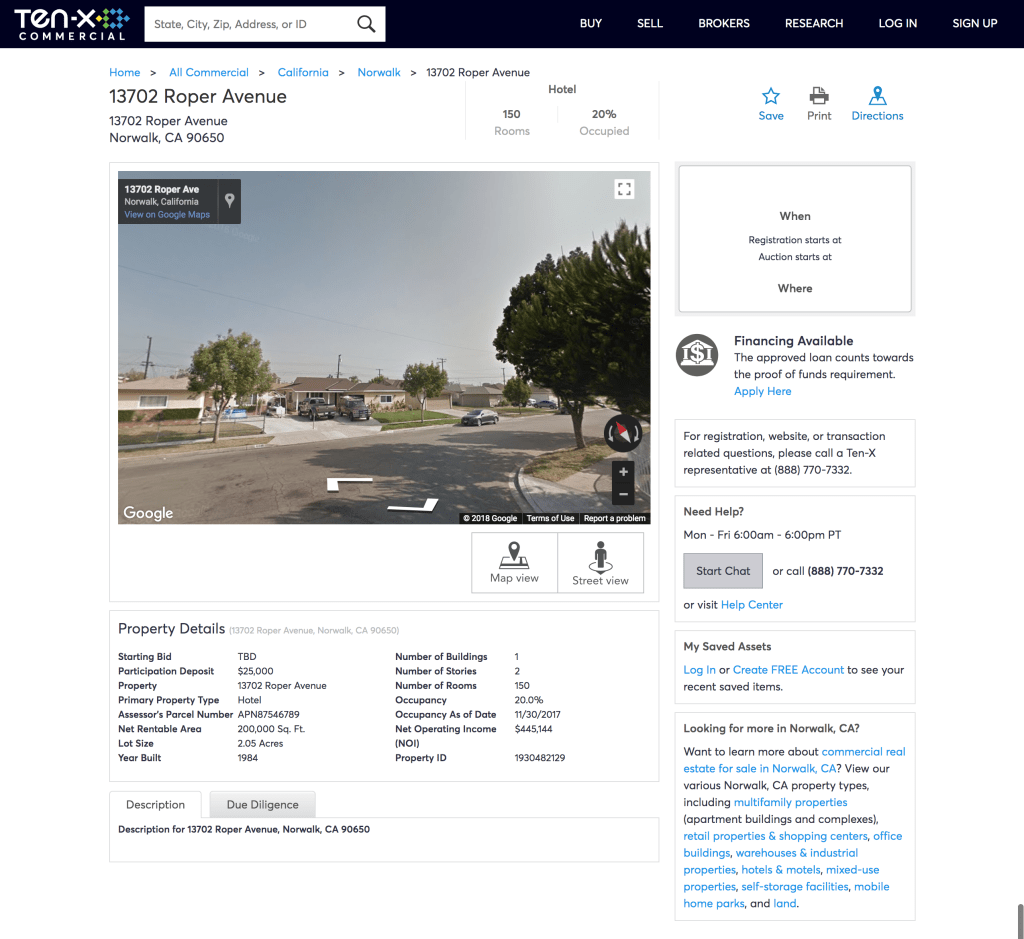Go to Norwalk breadcrumb link
This screenshot has width=1024, height=939.
[x=379, y=72]
